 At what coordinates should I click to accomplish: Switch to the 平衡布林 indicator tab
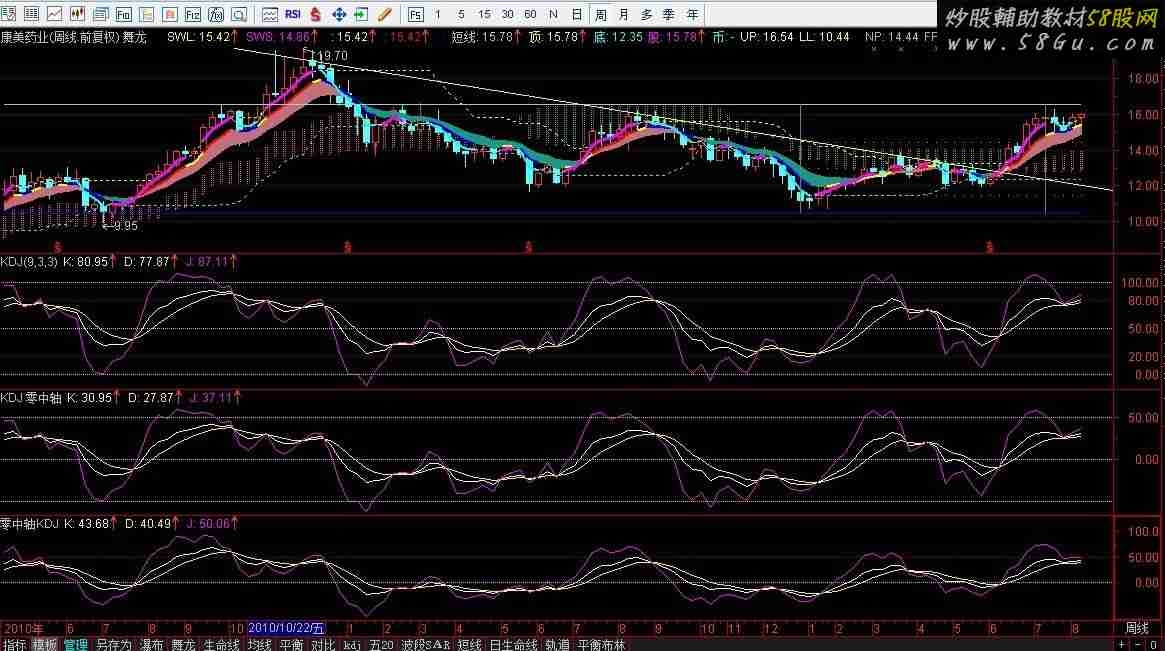pos(600,644)
